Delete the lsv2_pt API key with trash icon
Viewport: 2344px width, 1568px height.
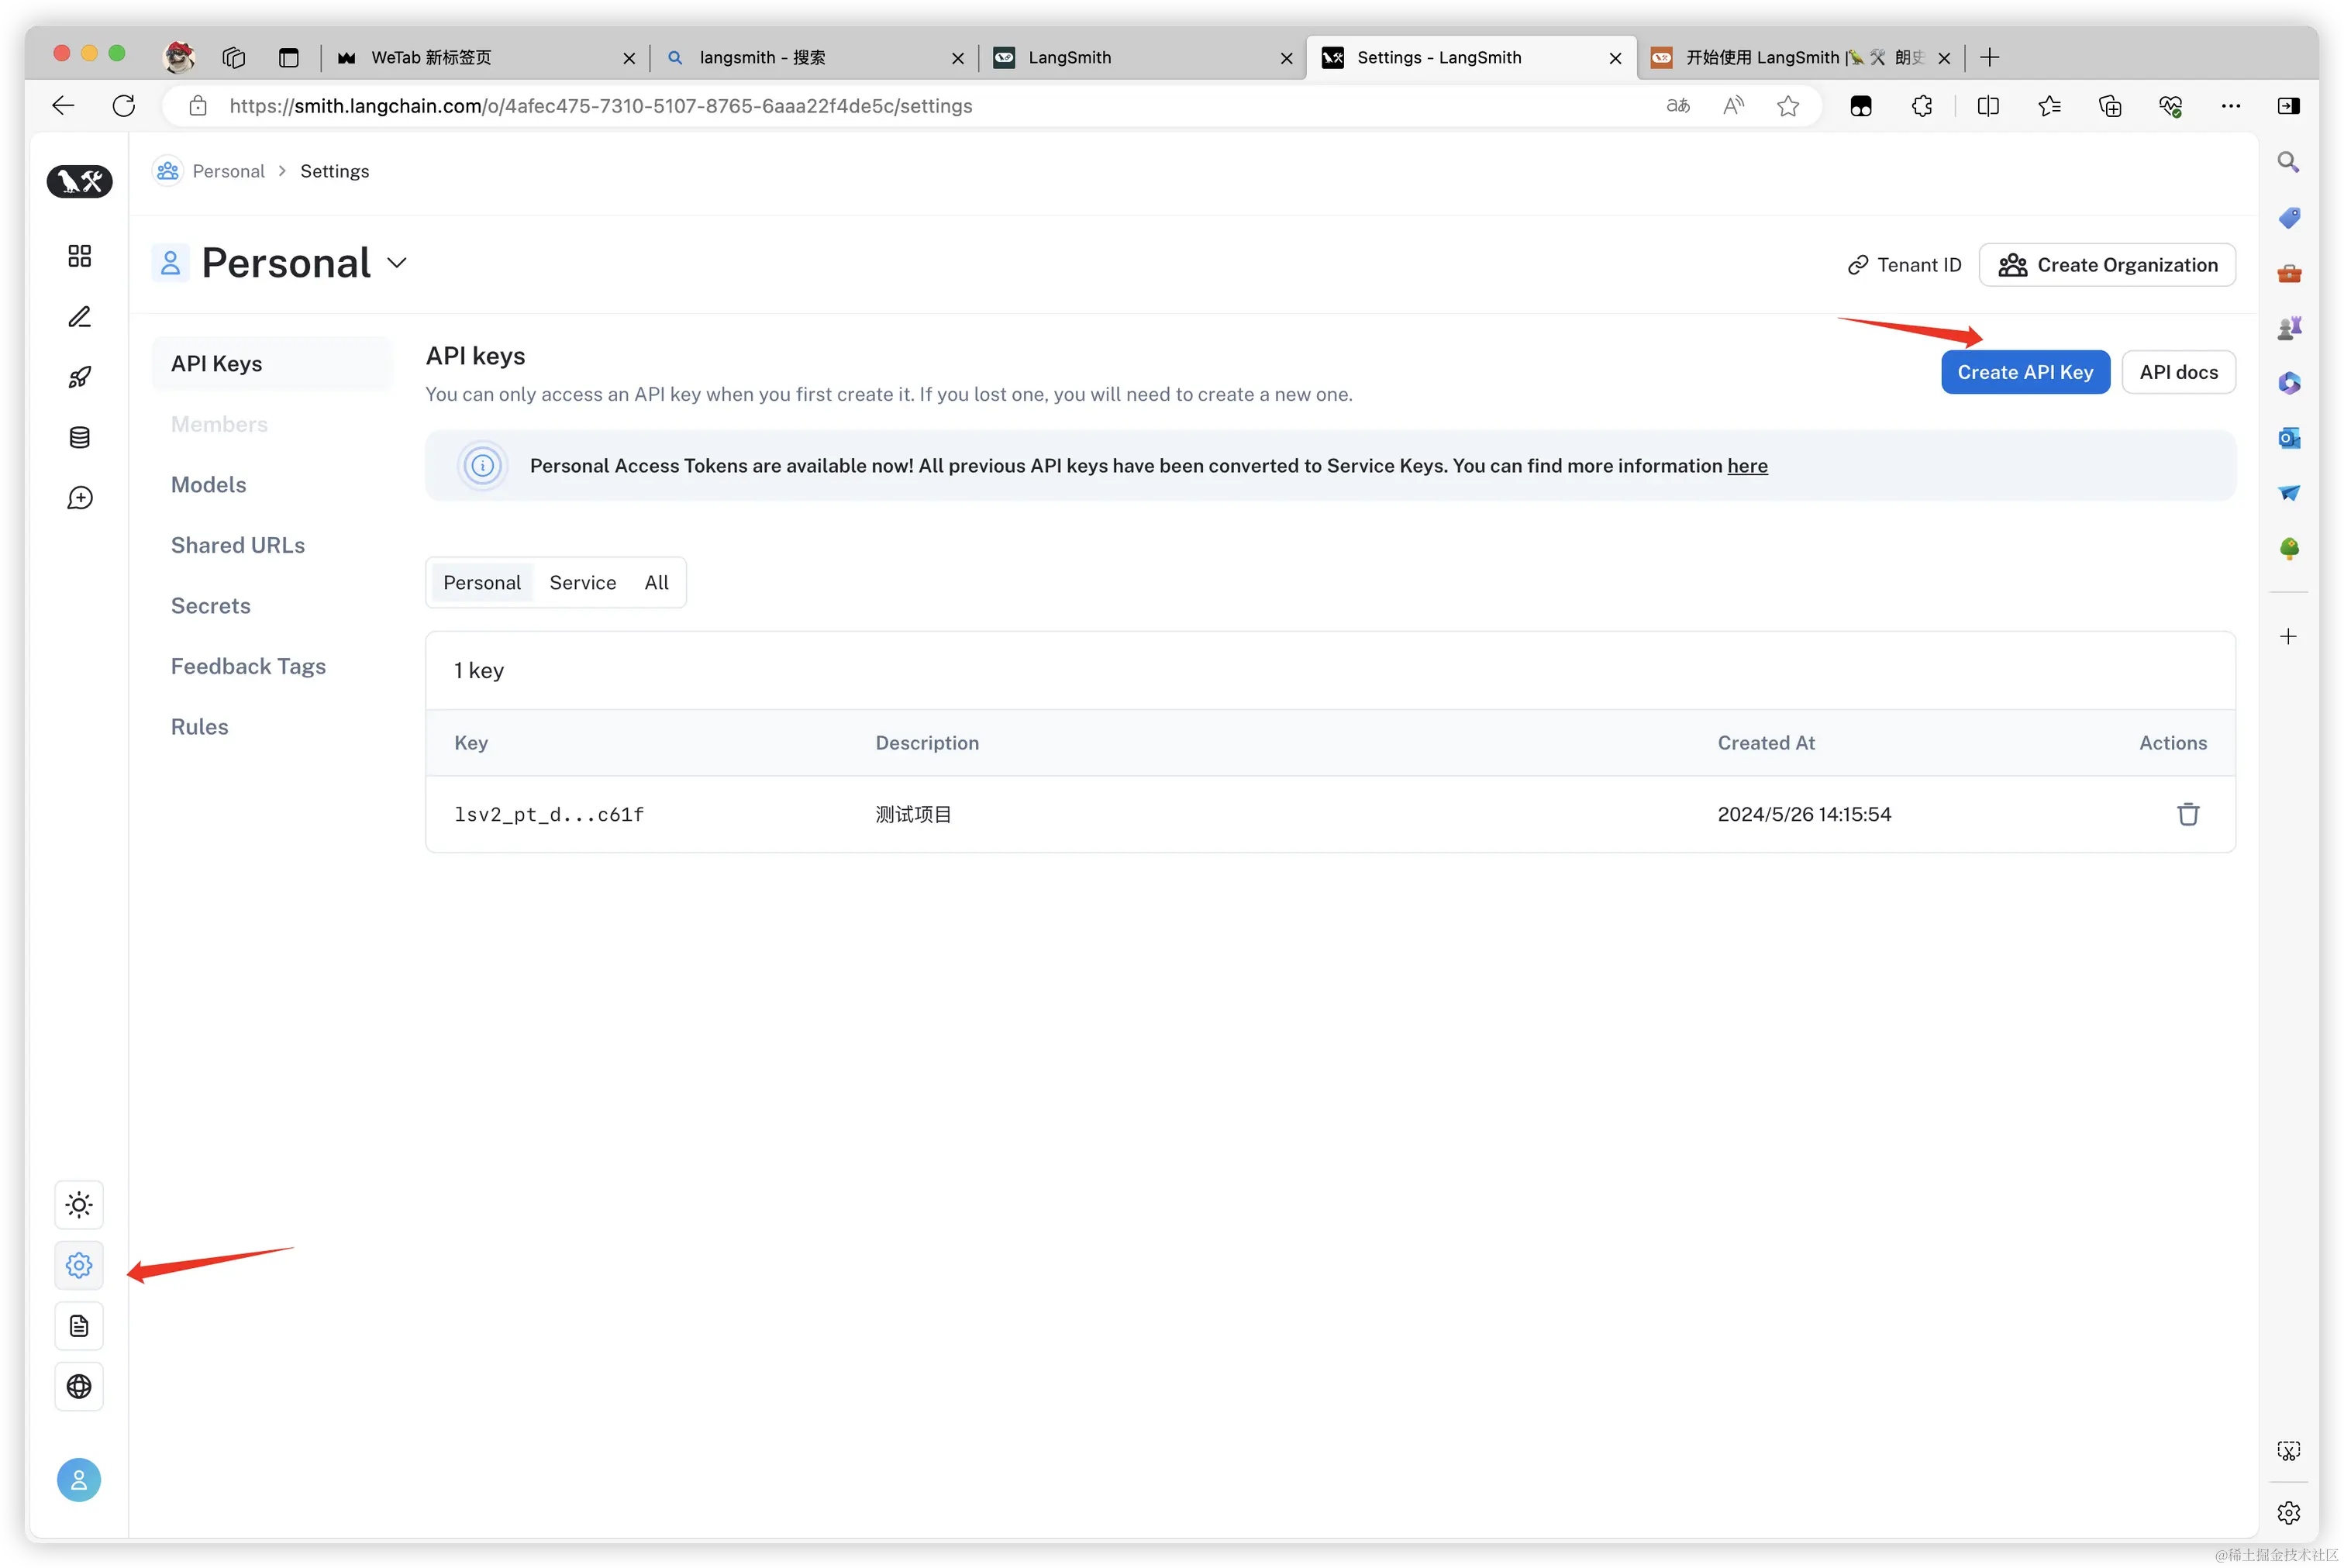(2187, 814)
